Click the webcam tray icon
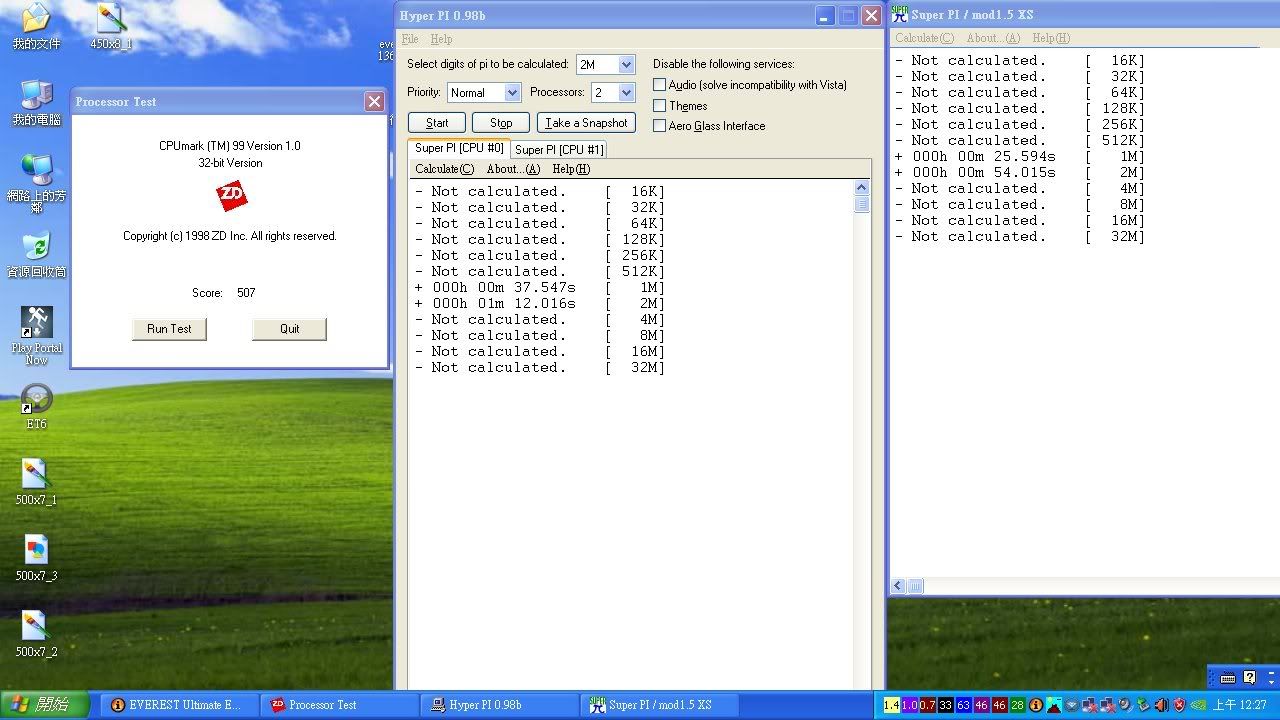This screenshot has height=720, width=1280. point(1124,705)
